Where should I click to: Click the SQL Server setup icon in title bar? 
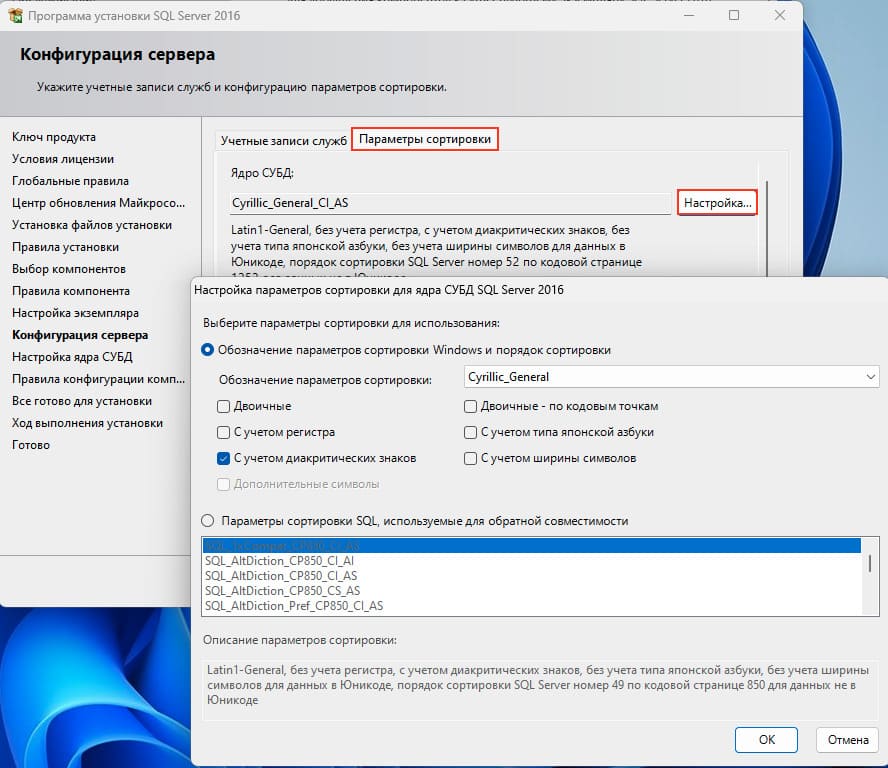tap(15, 15)
